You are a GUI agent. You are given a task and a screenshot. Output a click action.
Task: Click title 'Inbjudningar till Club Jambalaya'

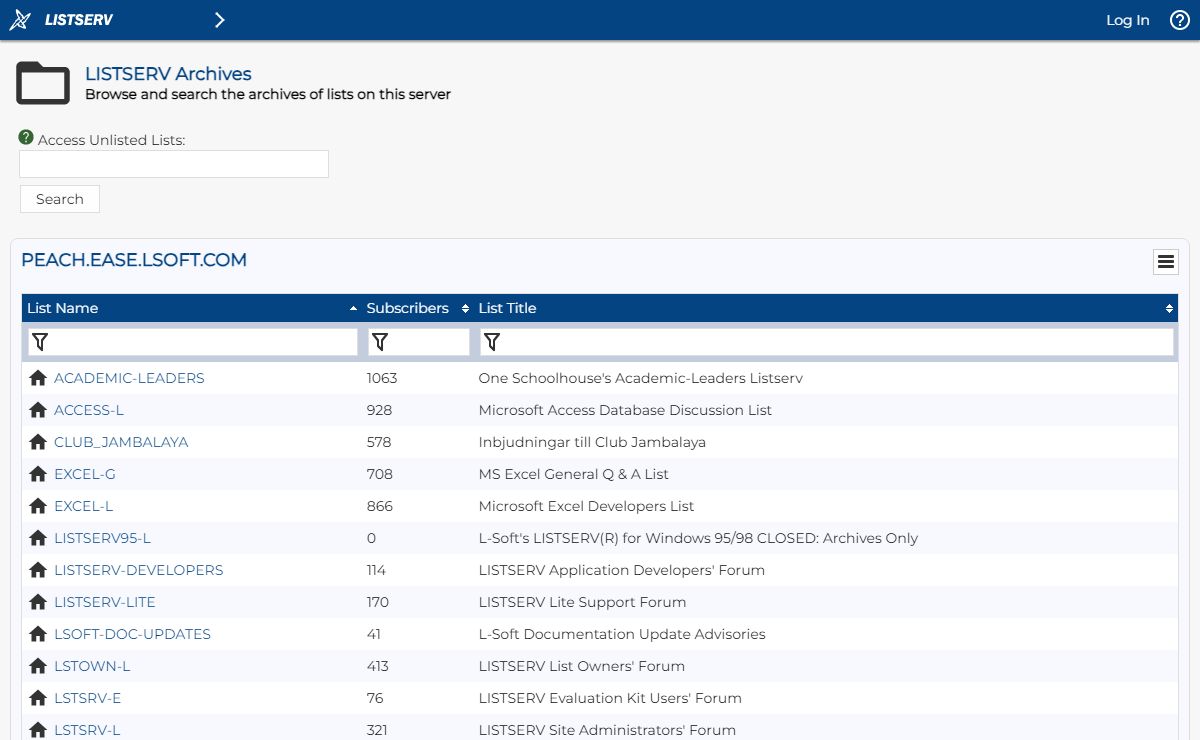592,442
